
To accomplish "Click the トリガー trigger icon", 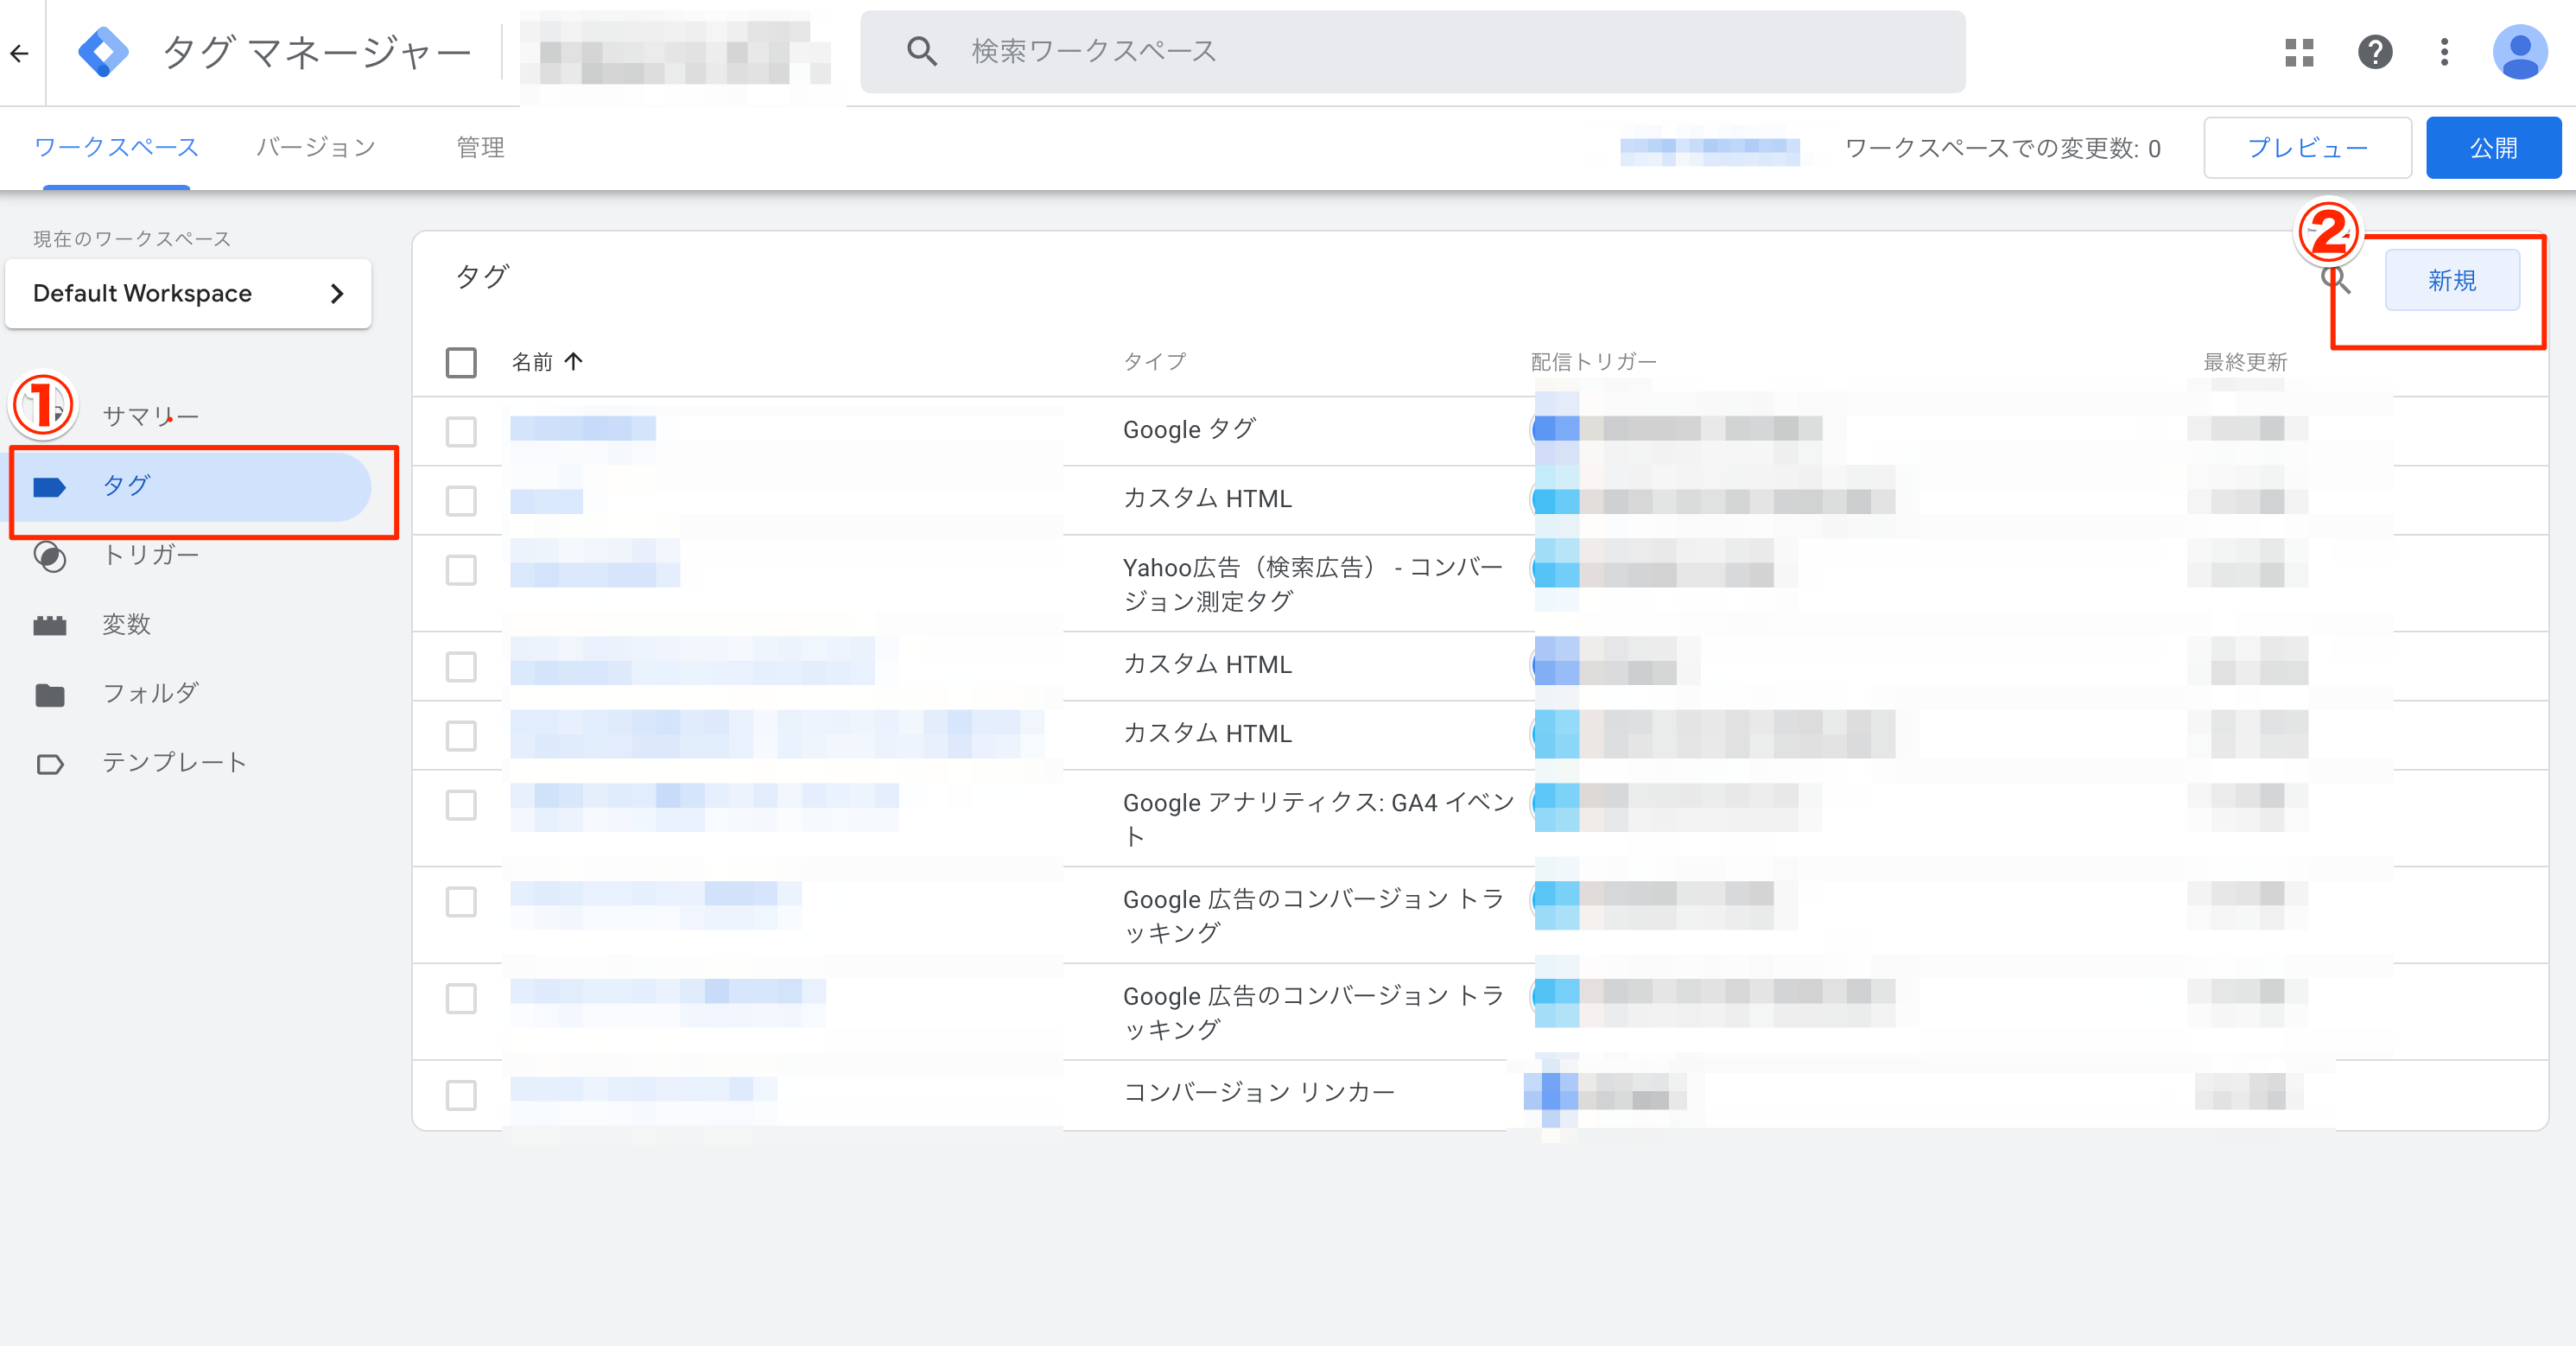I will pos(50,556).
